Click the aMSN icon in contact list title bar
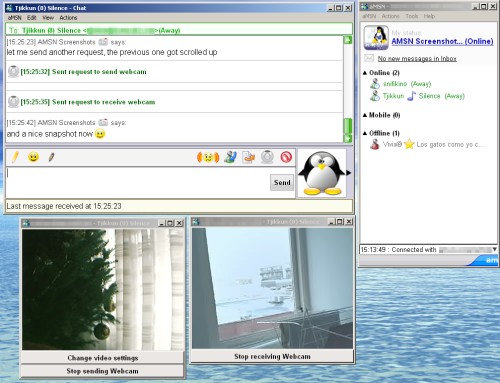The image size is (500, 383). click(364, 6)
